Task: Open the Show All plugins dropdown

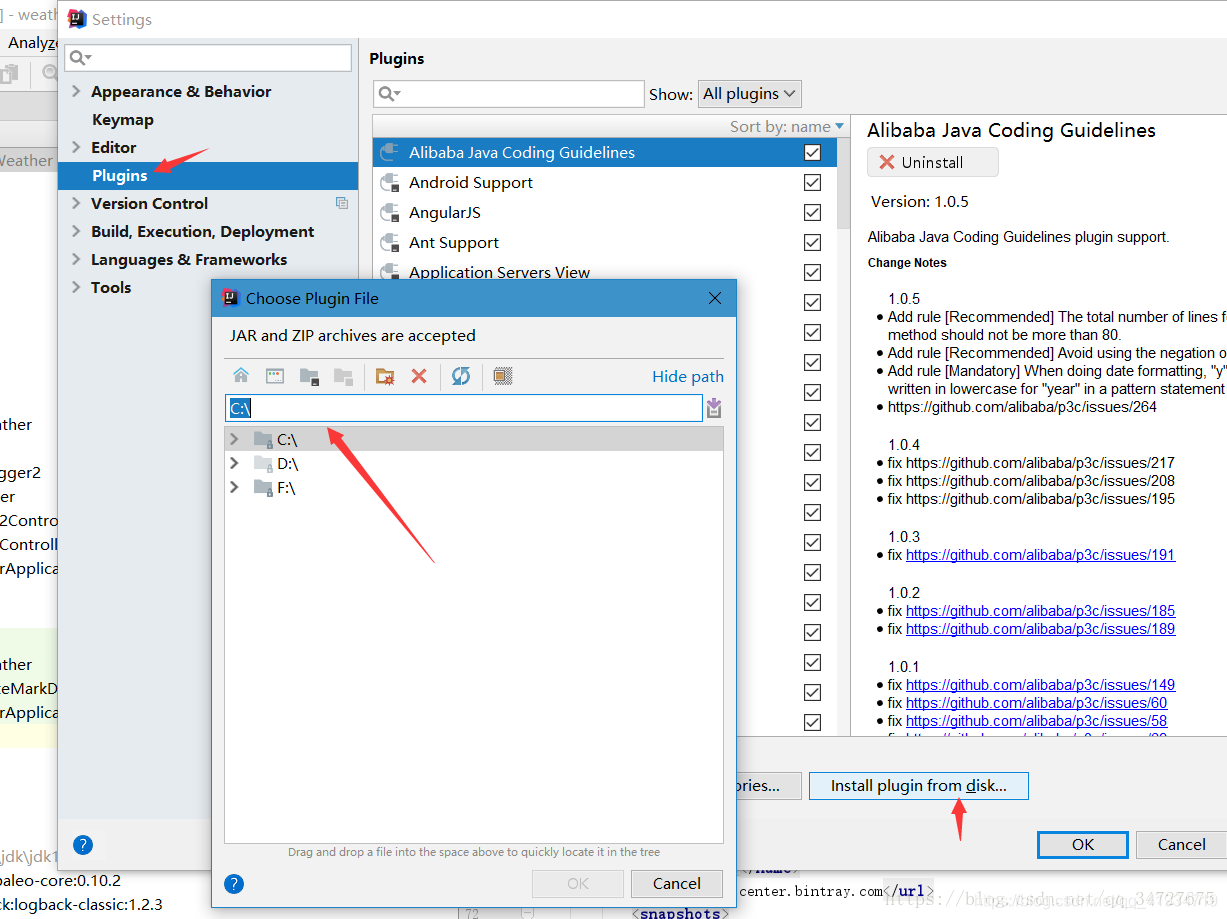Action: (749, 94)
